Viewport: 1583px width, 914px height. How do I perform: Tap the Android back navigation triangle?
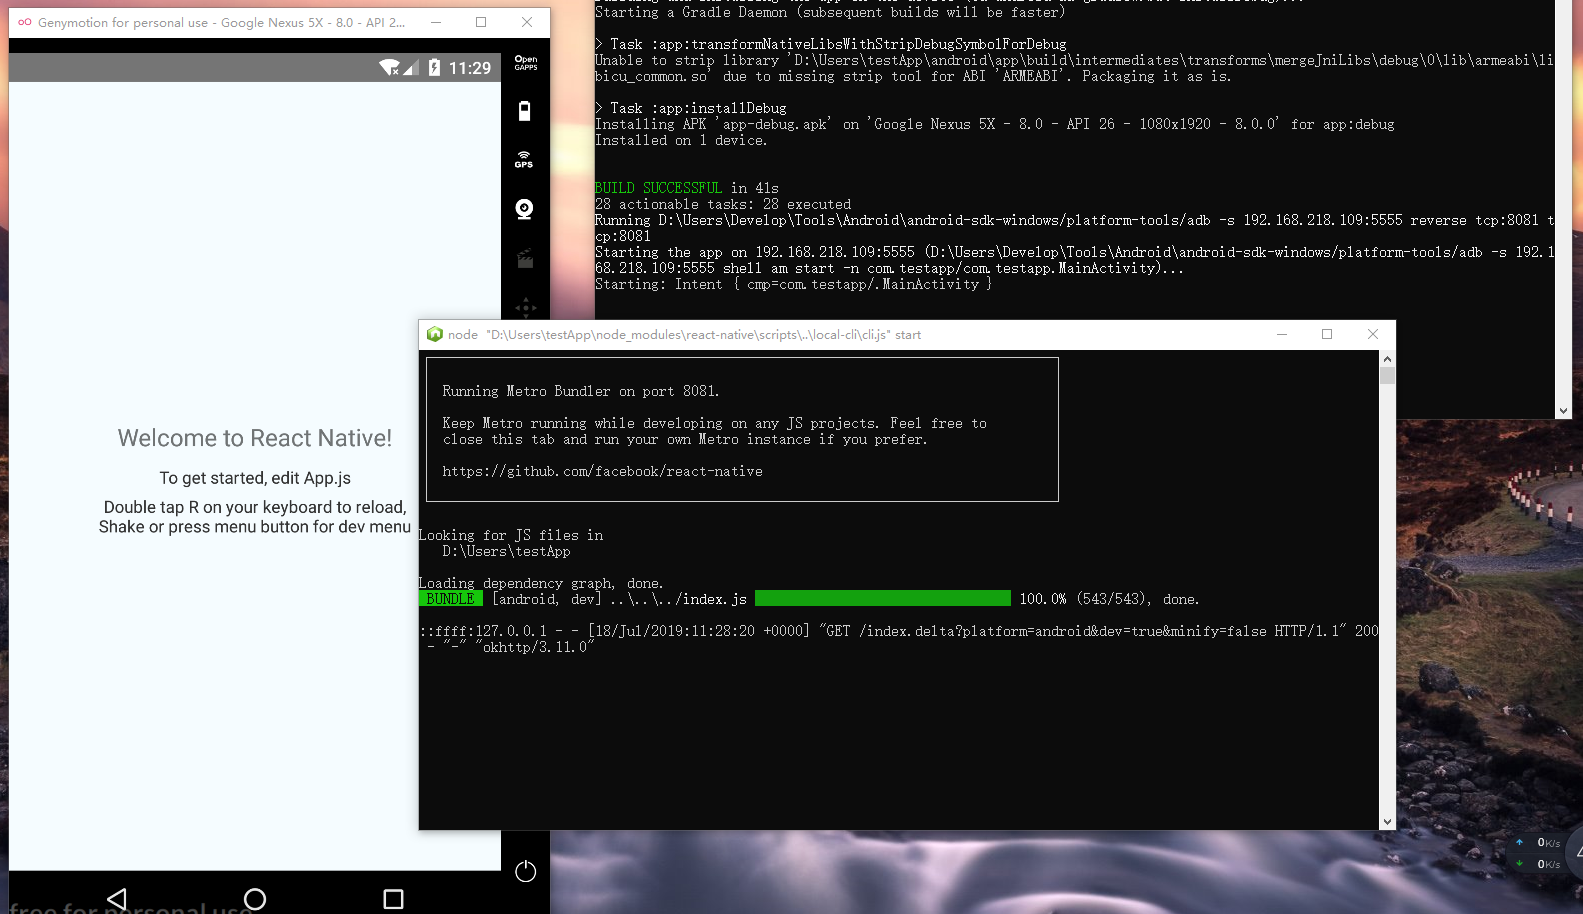[117, 899]
